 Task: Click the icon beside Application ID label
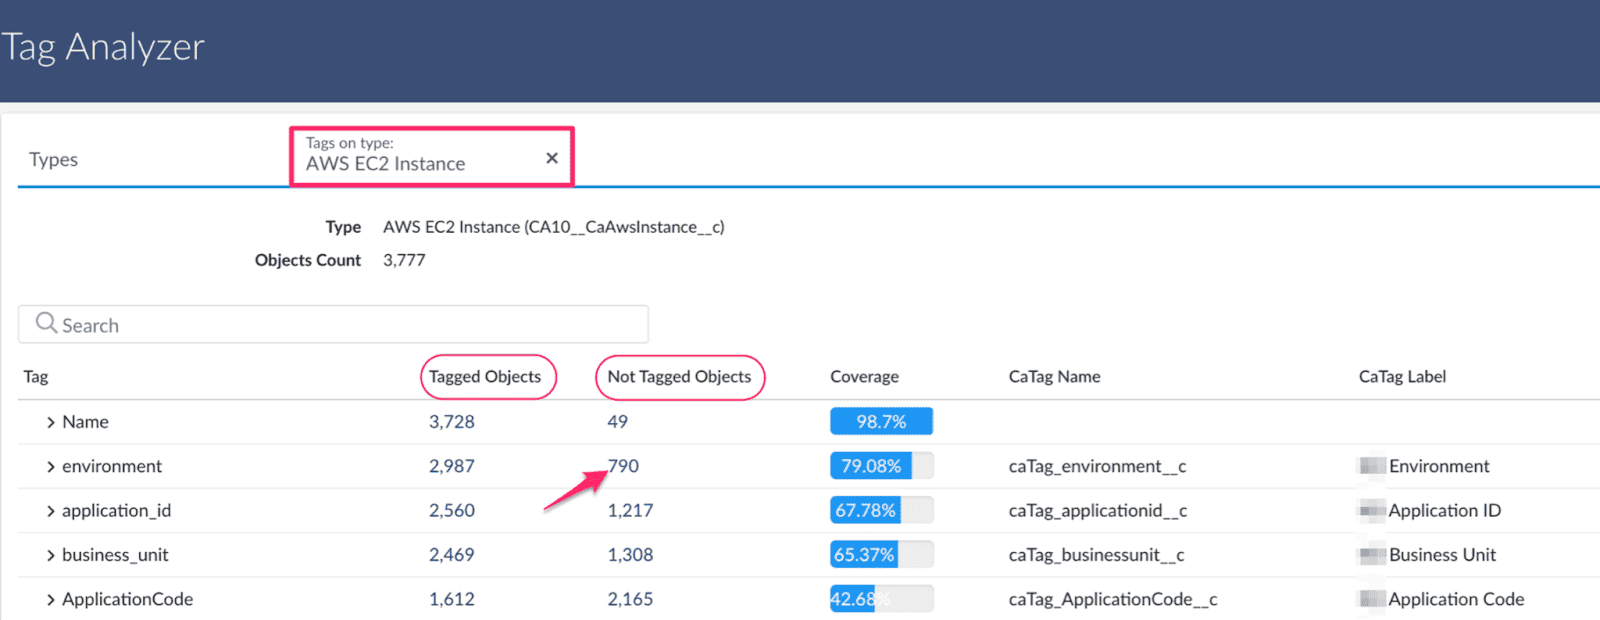click(1372, 510)
